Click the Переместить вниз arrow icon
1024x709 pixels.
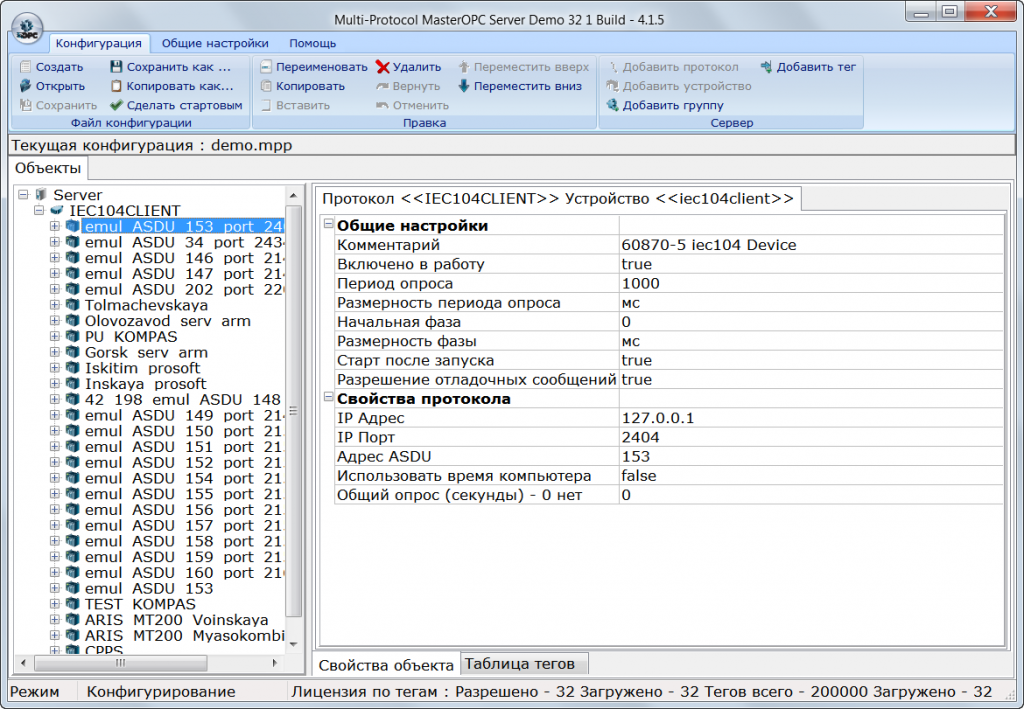point(464,86)
